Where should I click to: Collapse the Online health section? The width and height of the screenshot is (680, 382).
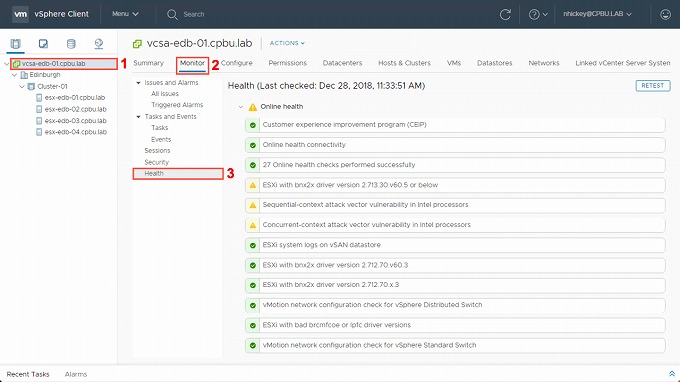pyautogui.click(x=241, y=107)
